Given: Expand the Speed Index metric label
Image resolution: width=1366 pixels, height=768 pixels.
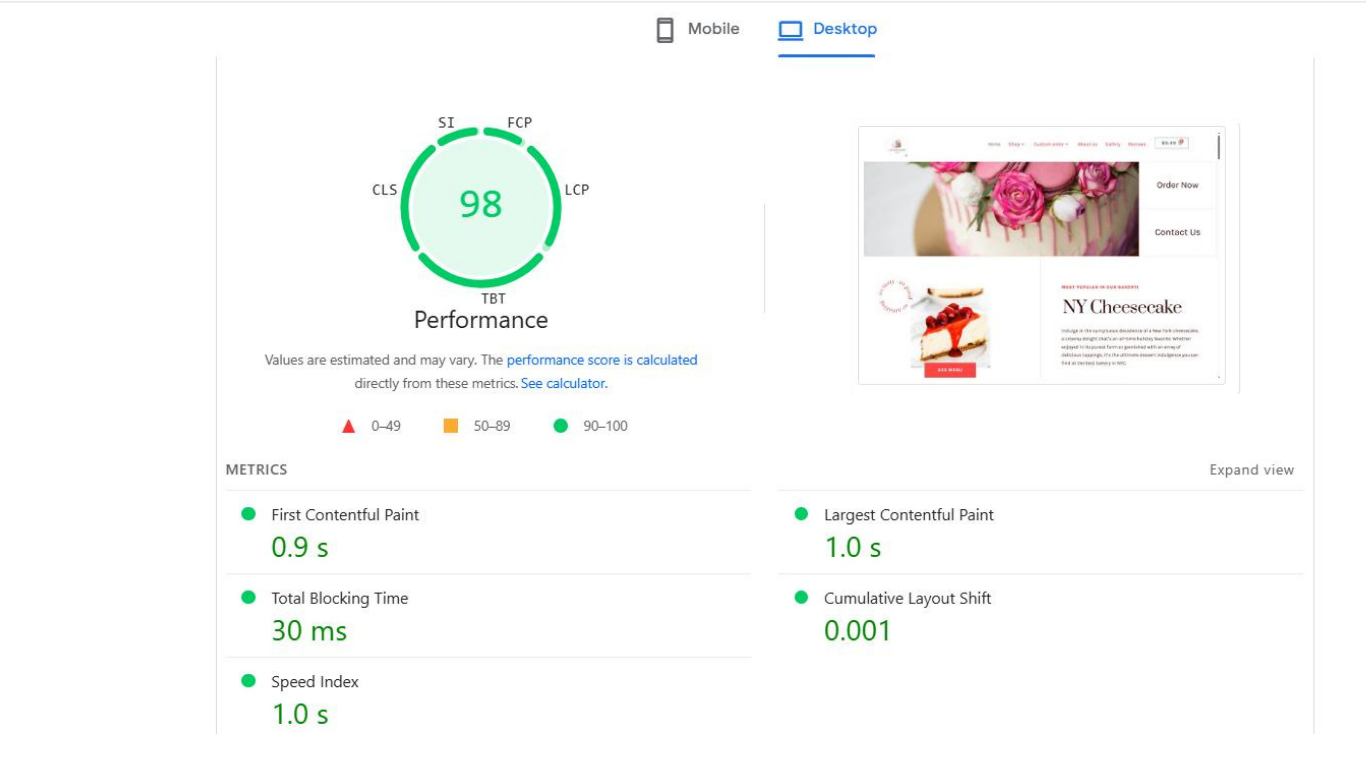Looking at the screenshot, I should coord(314,682).
